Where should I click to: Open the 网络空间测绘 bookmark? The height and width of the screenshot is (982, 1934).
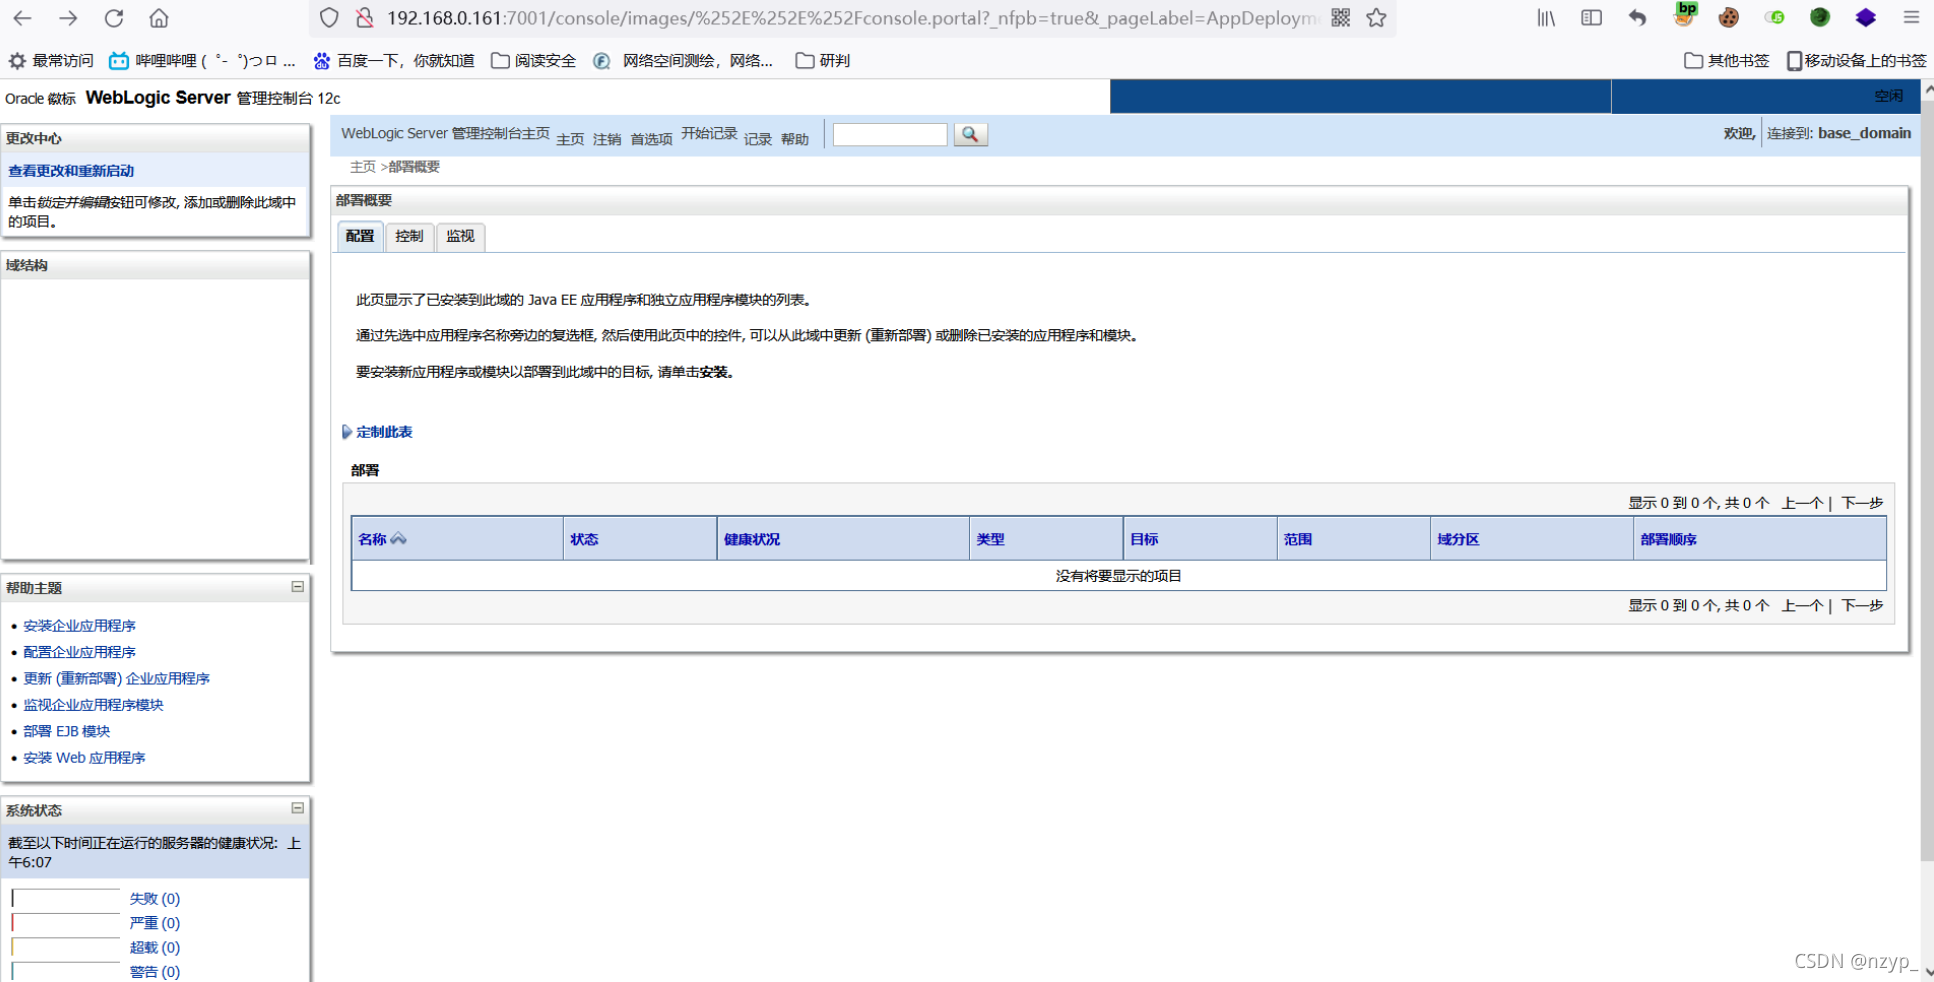click(683, 61)
